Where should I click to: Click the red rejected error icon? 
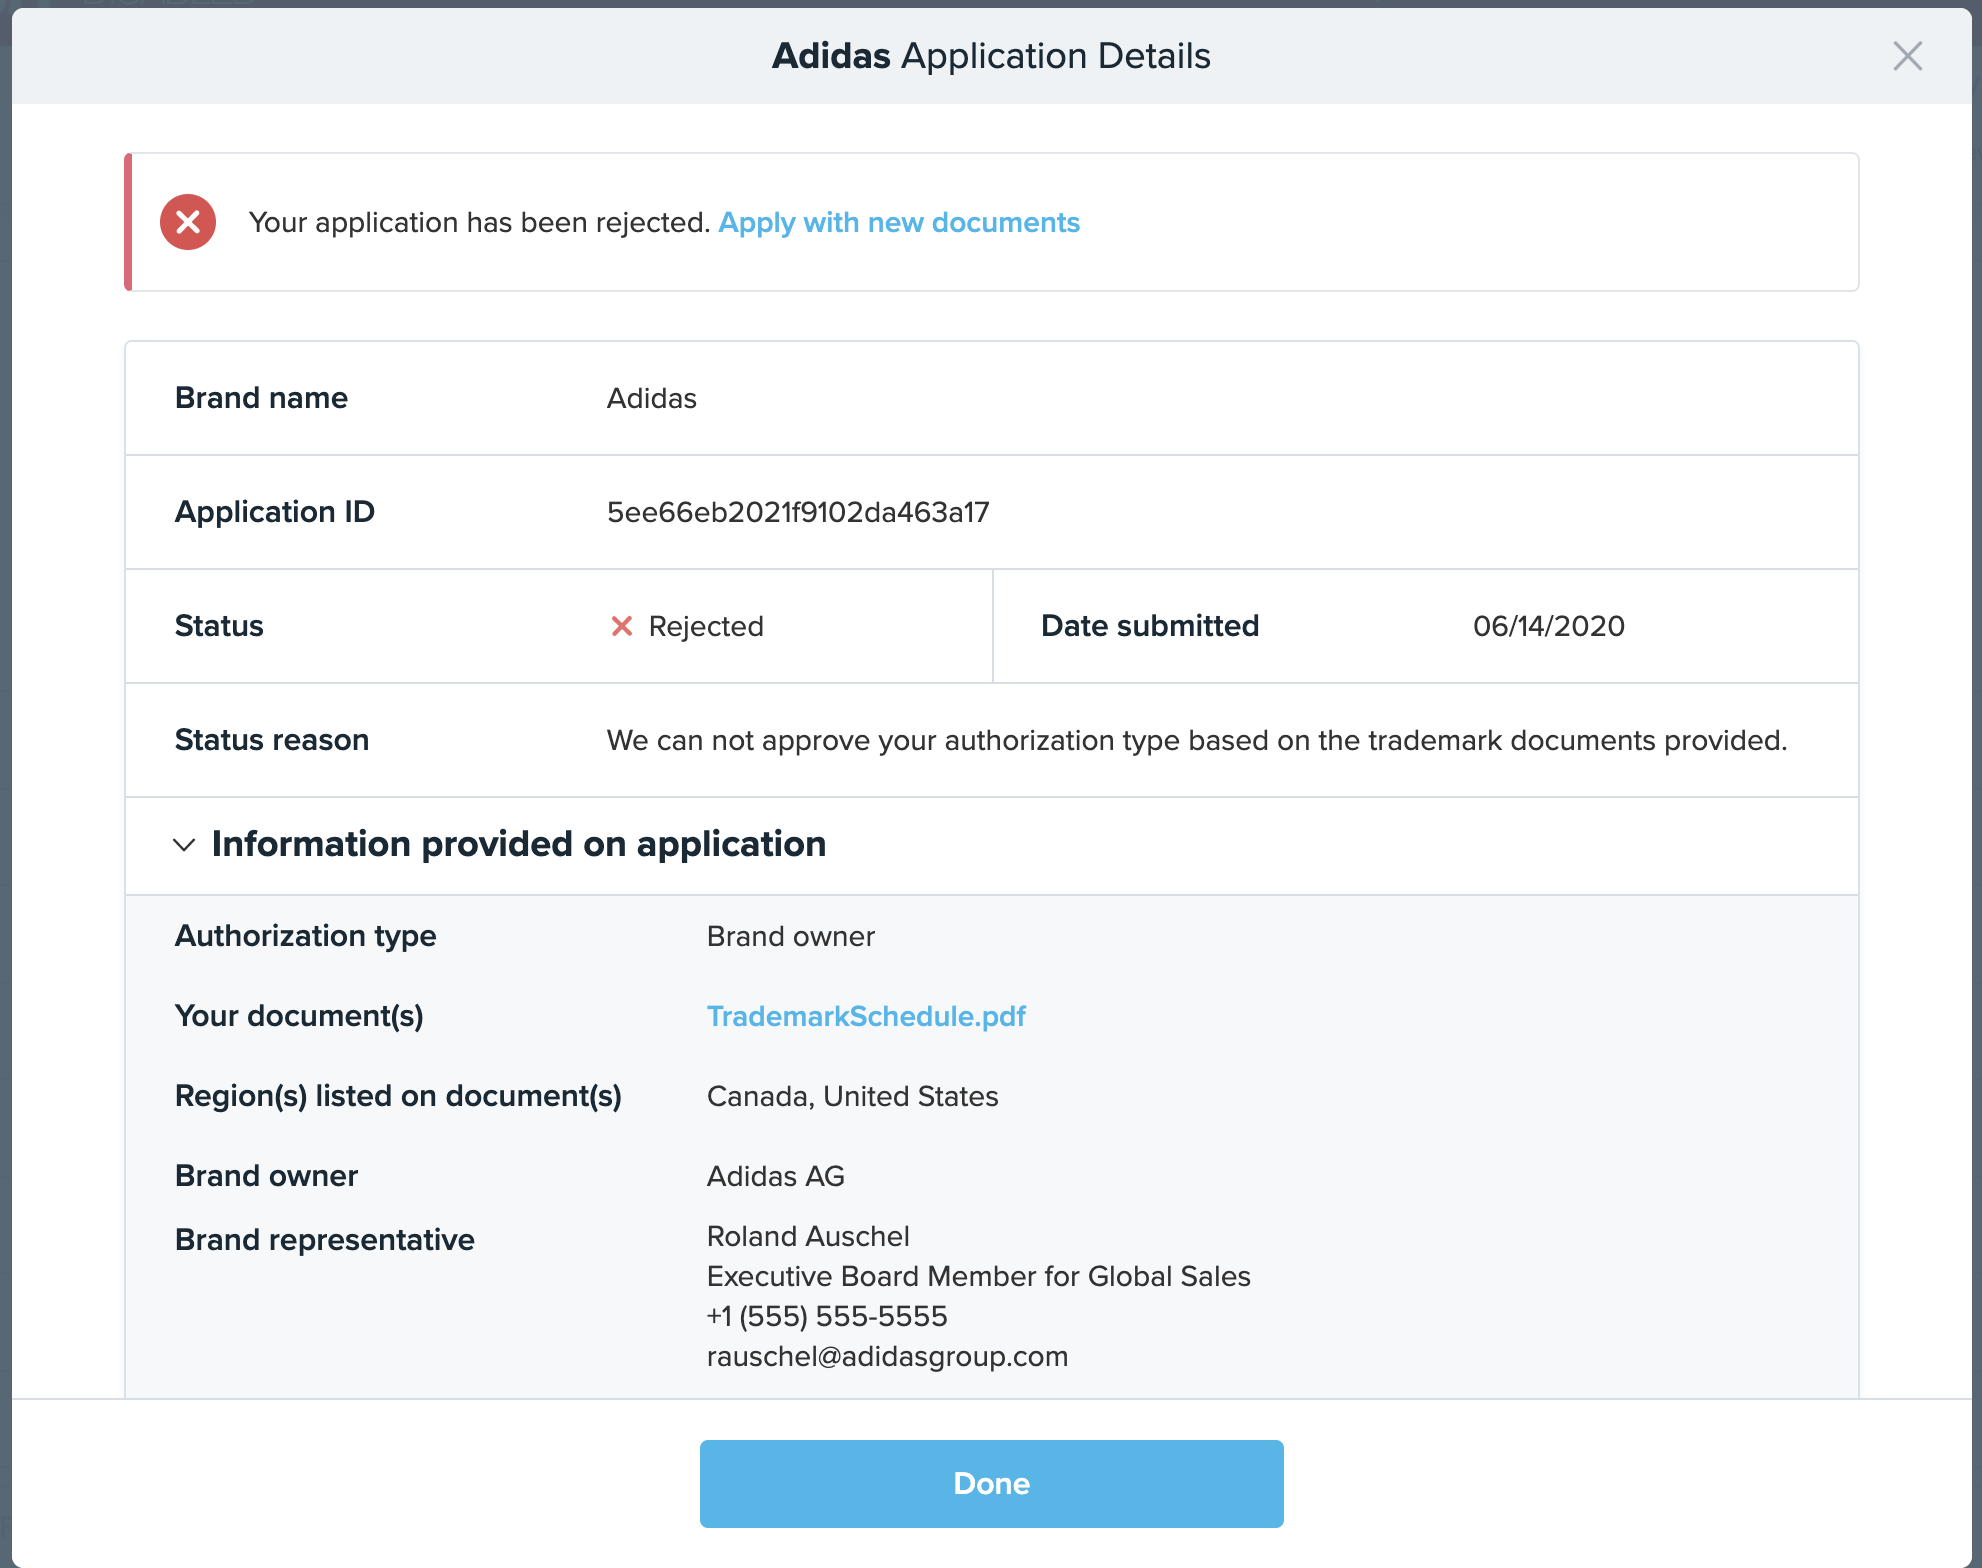tap(188, 222)
